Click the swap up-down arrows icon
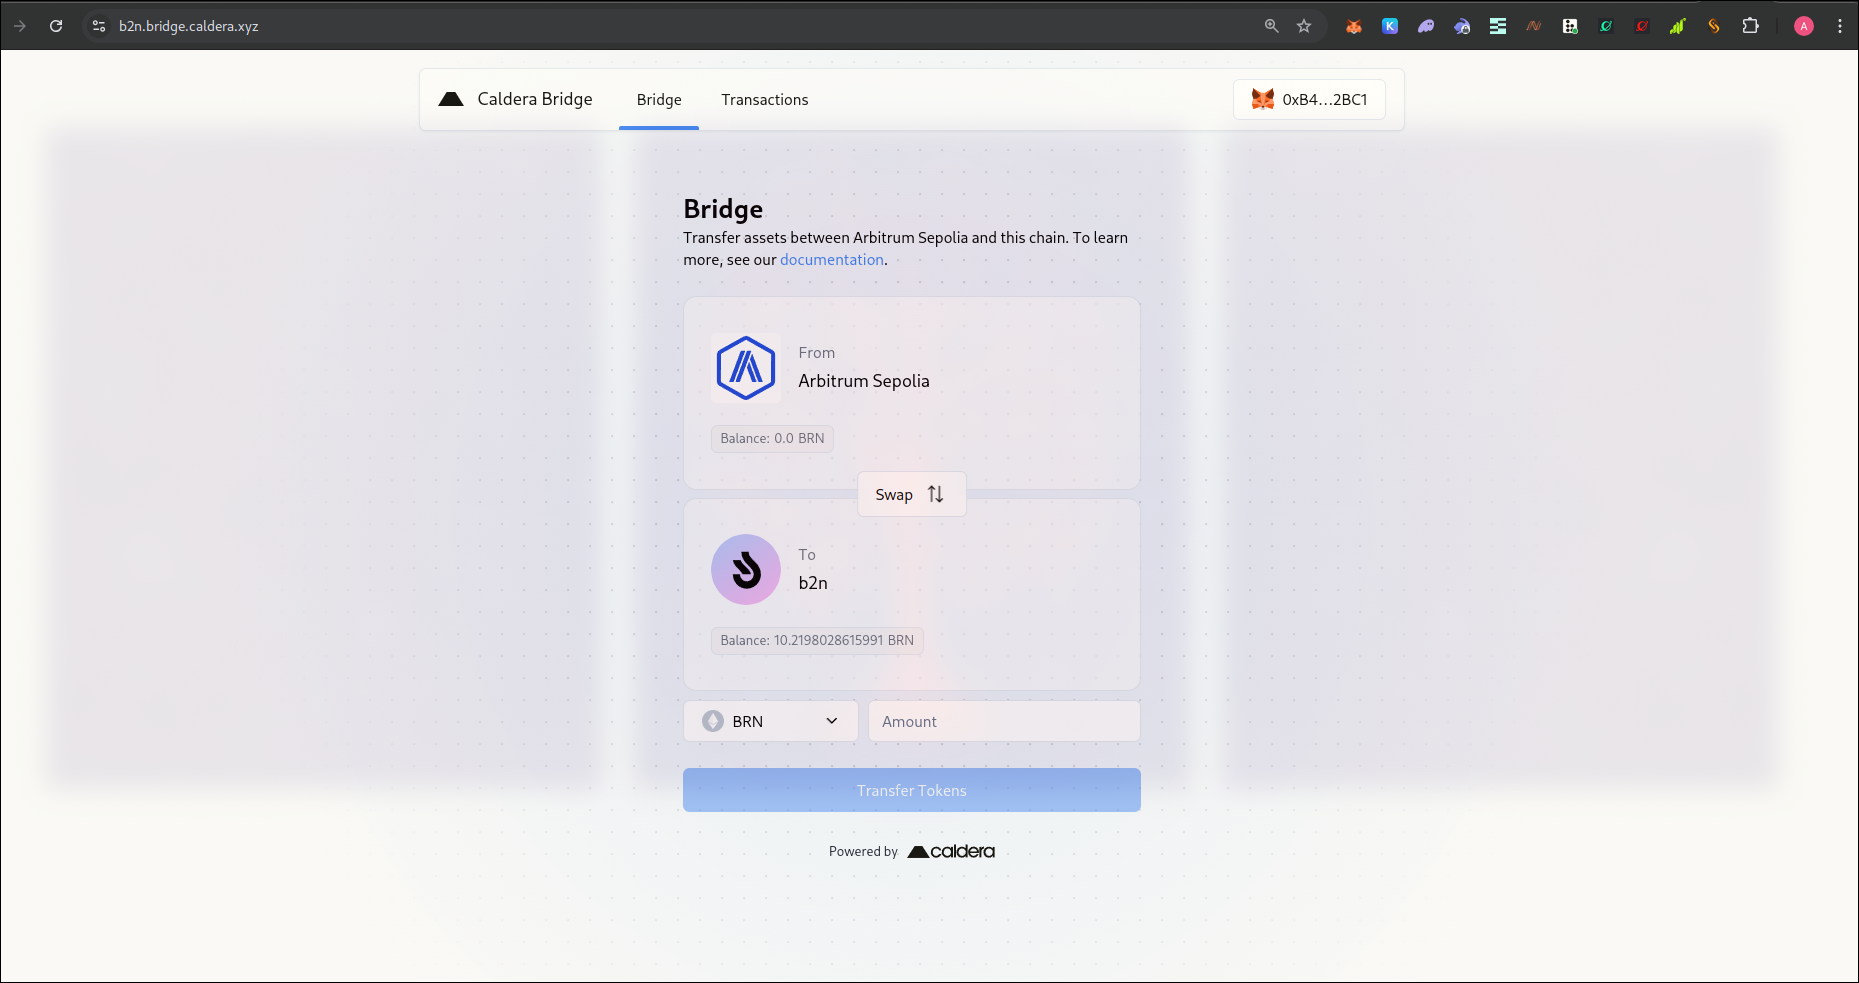 935,494
